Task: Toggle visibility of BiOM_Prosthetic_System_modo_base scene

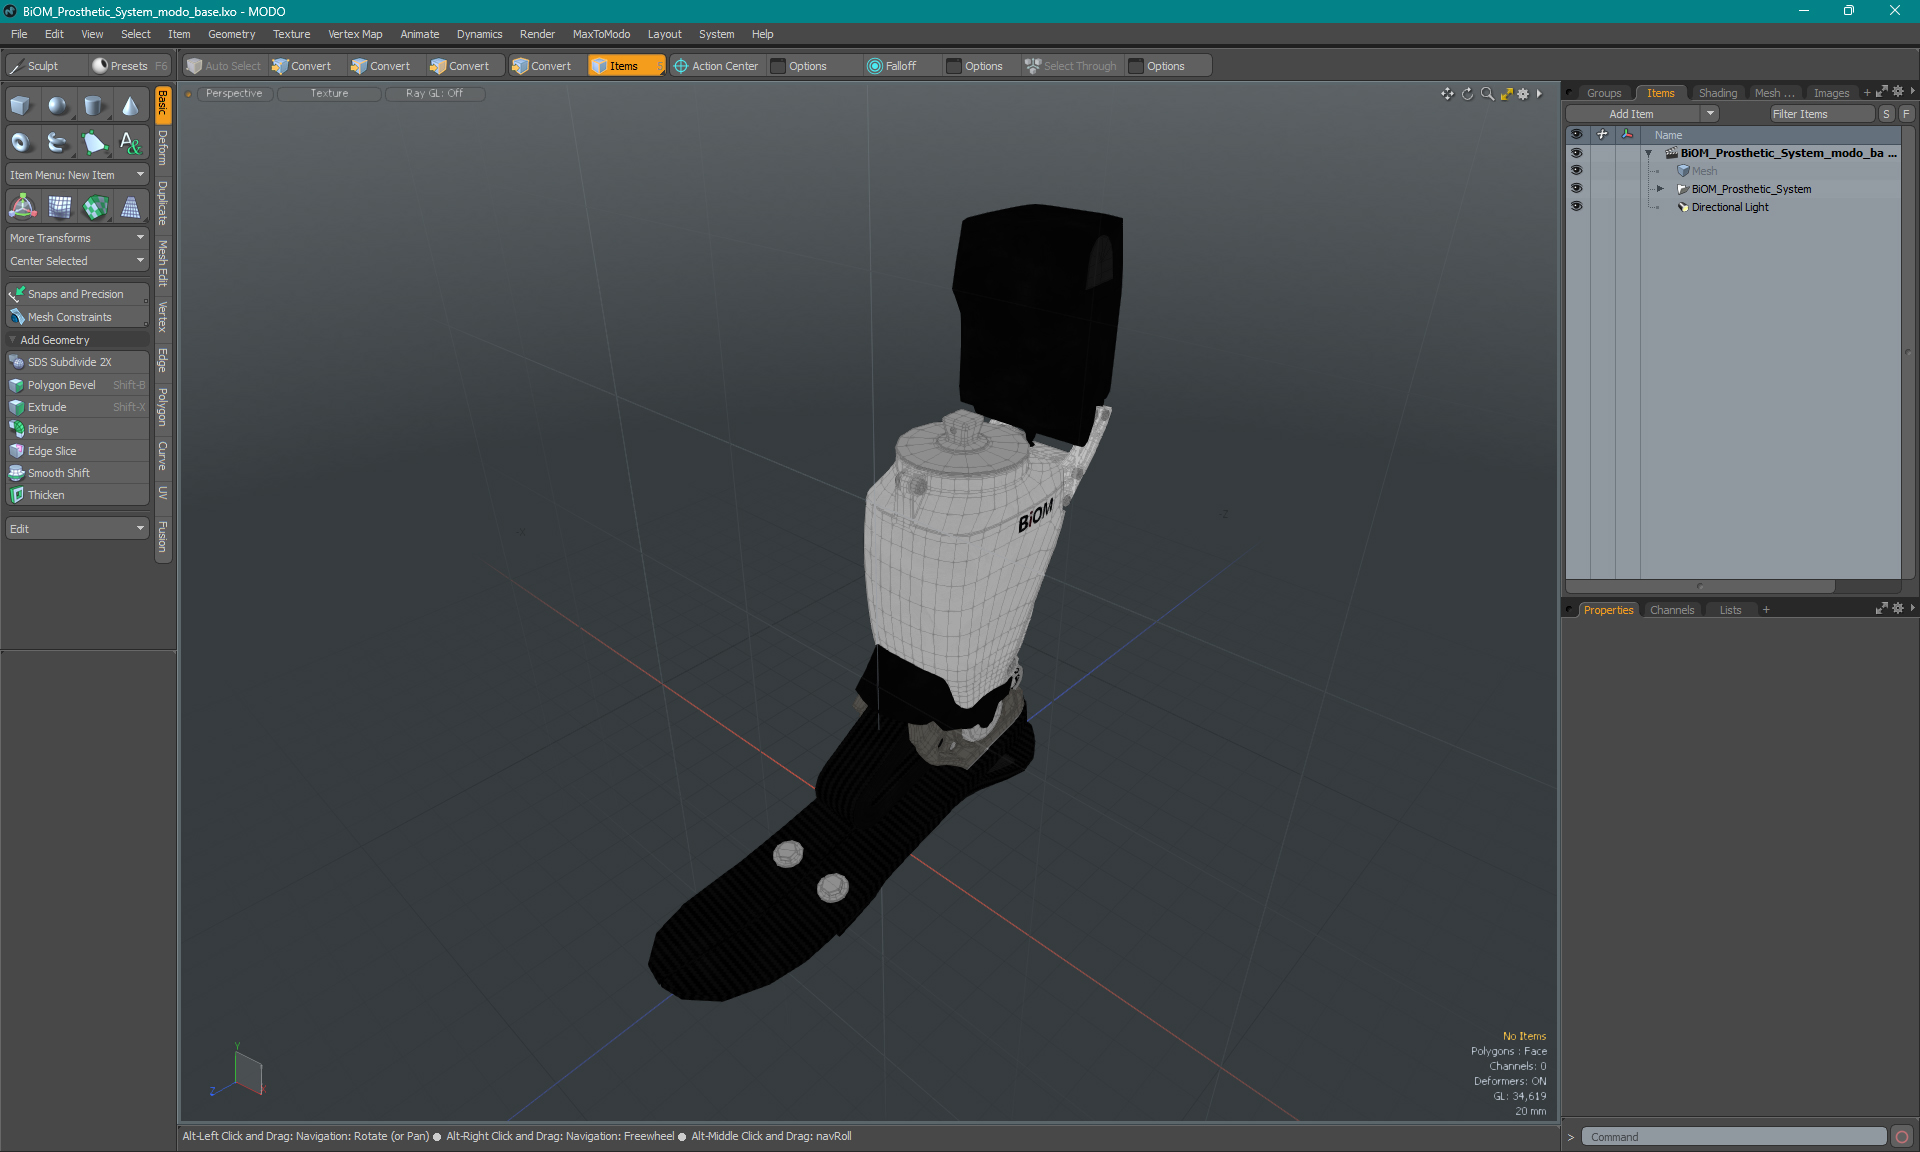Action: point(1576,153)
